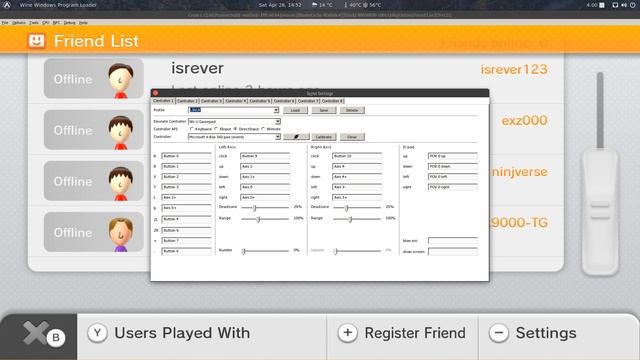Viewport: 640px width, 360px height.
Task: Click the plus icon beside Register Friend
Action: [x=347, y=333]
